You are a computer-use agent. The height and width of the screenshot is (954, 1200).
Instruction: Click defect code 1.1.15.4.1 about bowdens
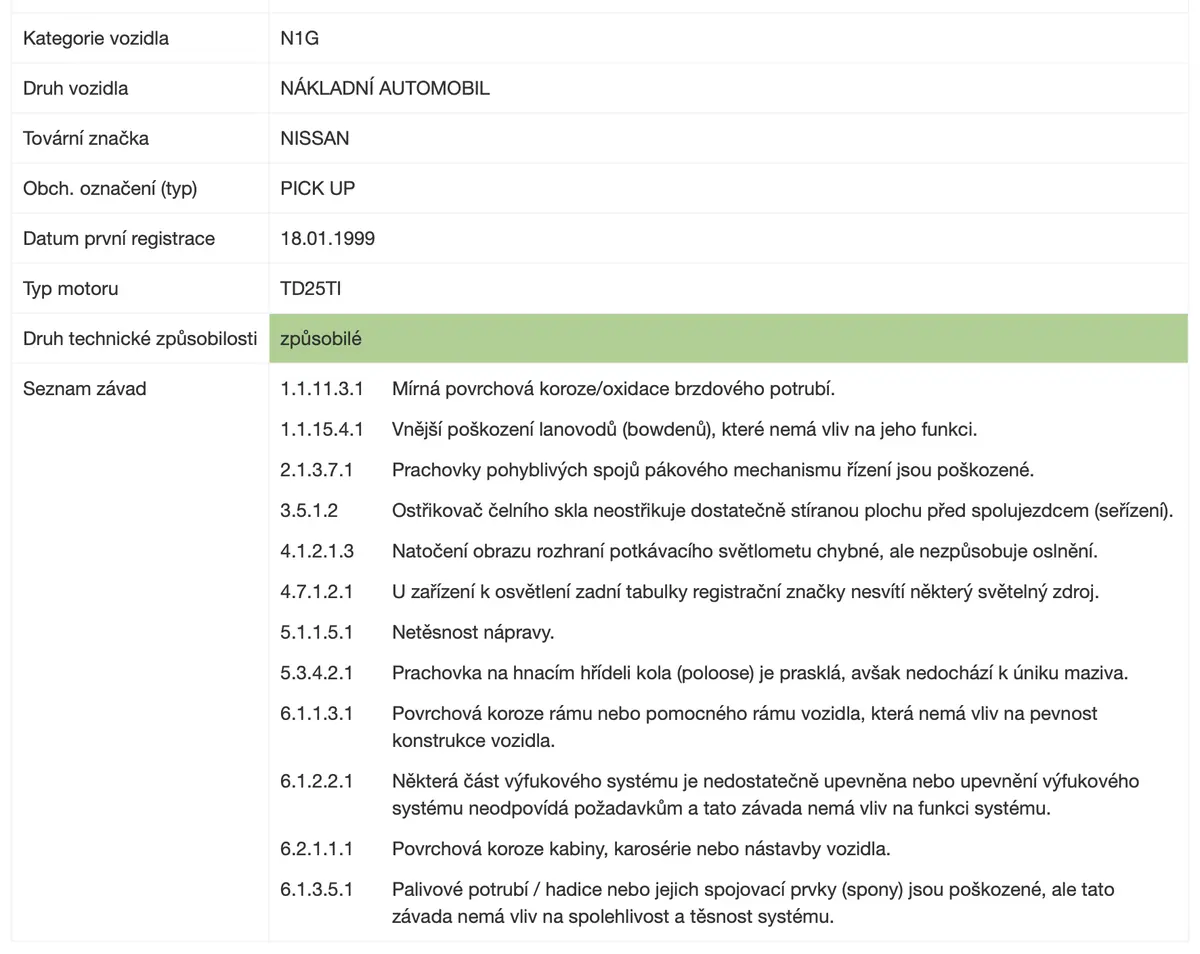point(323,429)
